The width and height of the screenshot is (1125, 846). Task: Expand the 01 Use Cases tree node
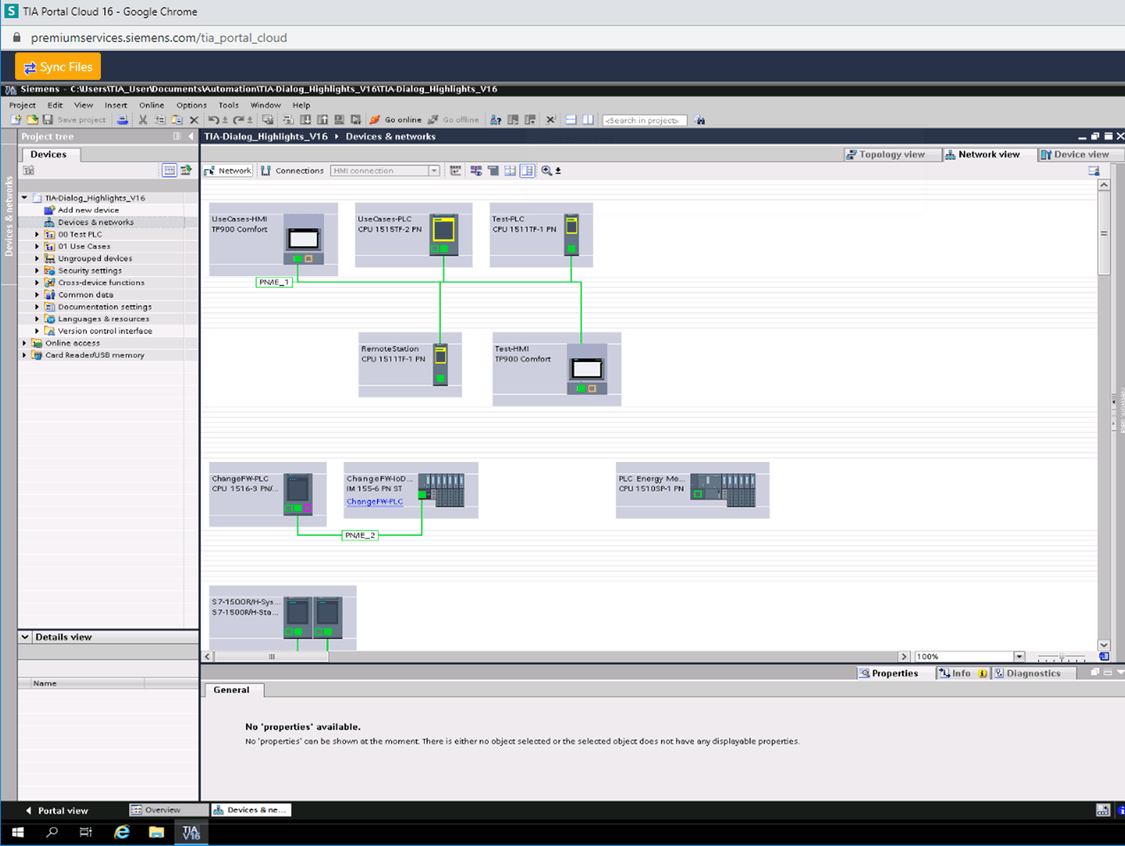(x=37, y=246)
